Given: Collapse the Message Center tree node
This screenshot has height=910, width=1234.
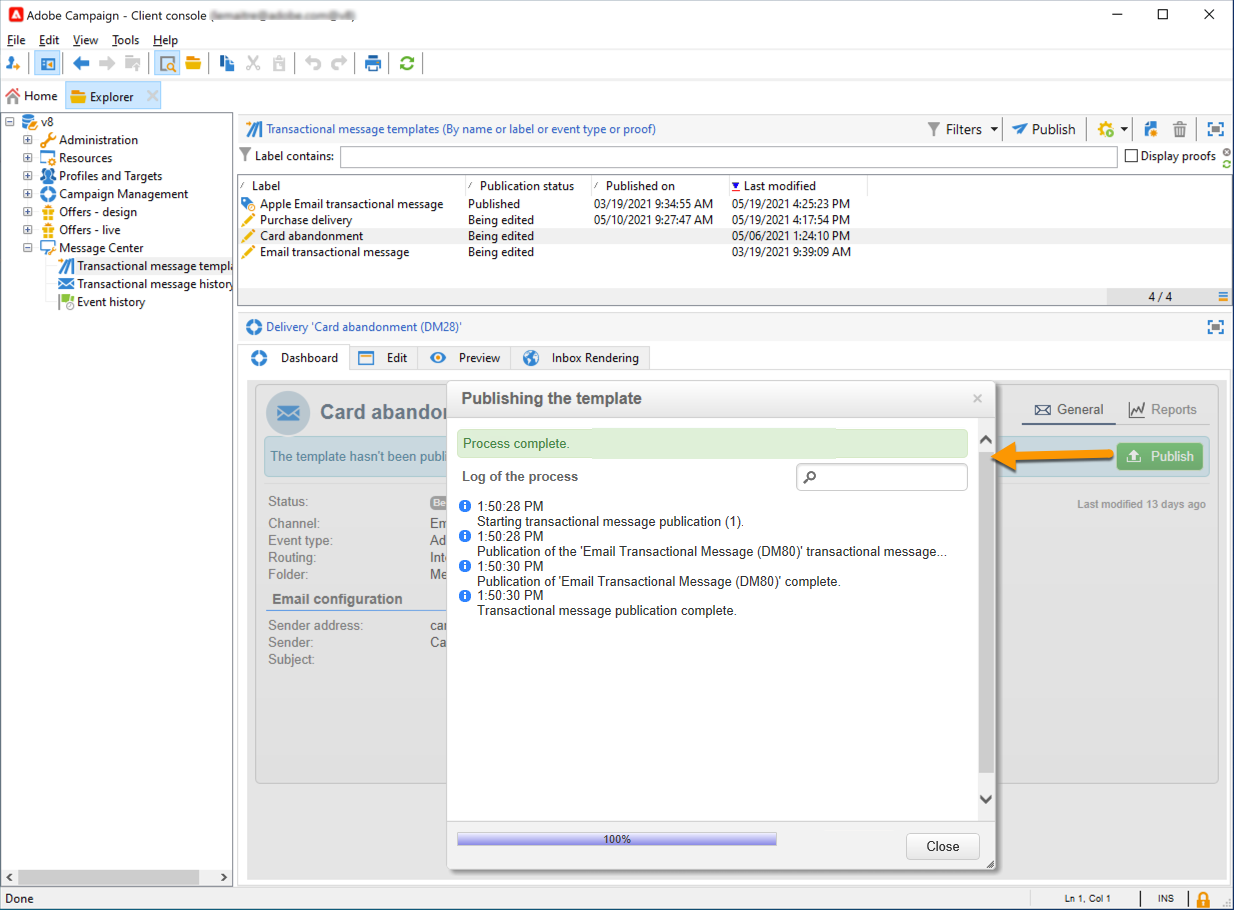Looking at the screenshot, I should 28,248.
